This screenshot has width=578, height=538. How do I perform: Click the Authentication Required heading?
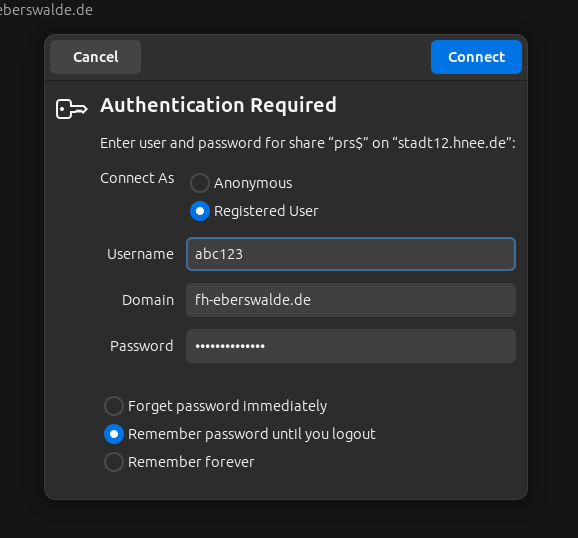(x=218, y=105)
